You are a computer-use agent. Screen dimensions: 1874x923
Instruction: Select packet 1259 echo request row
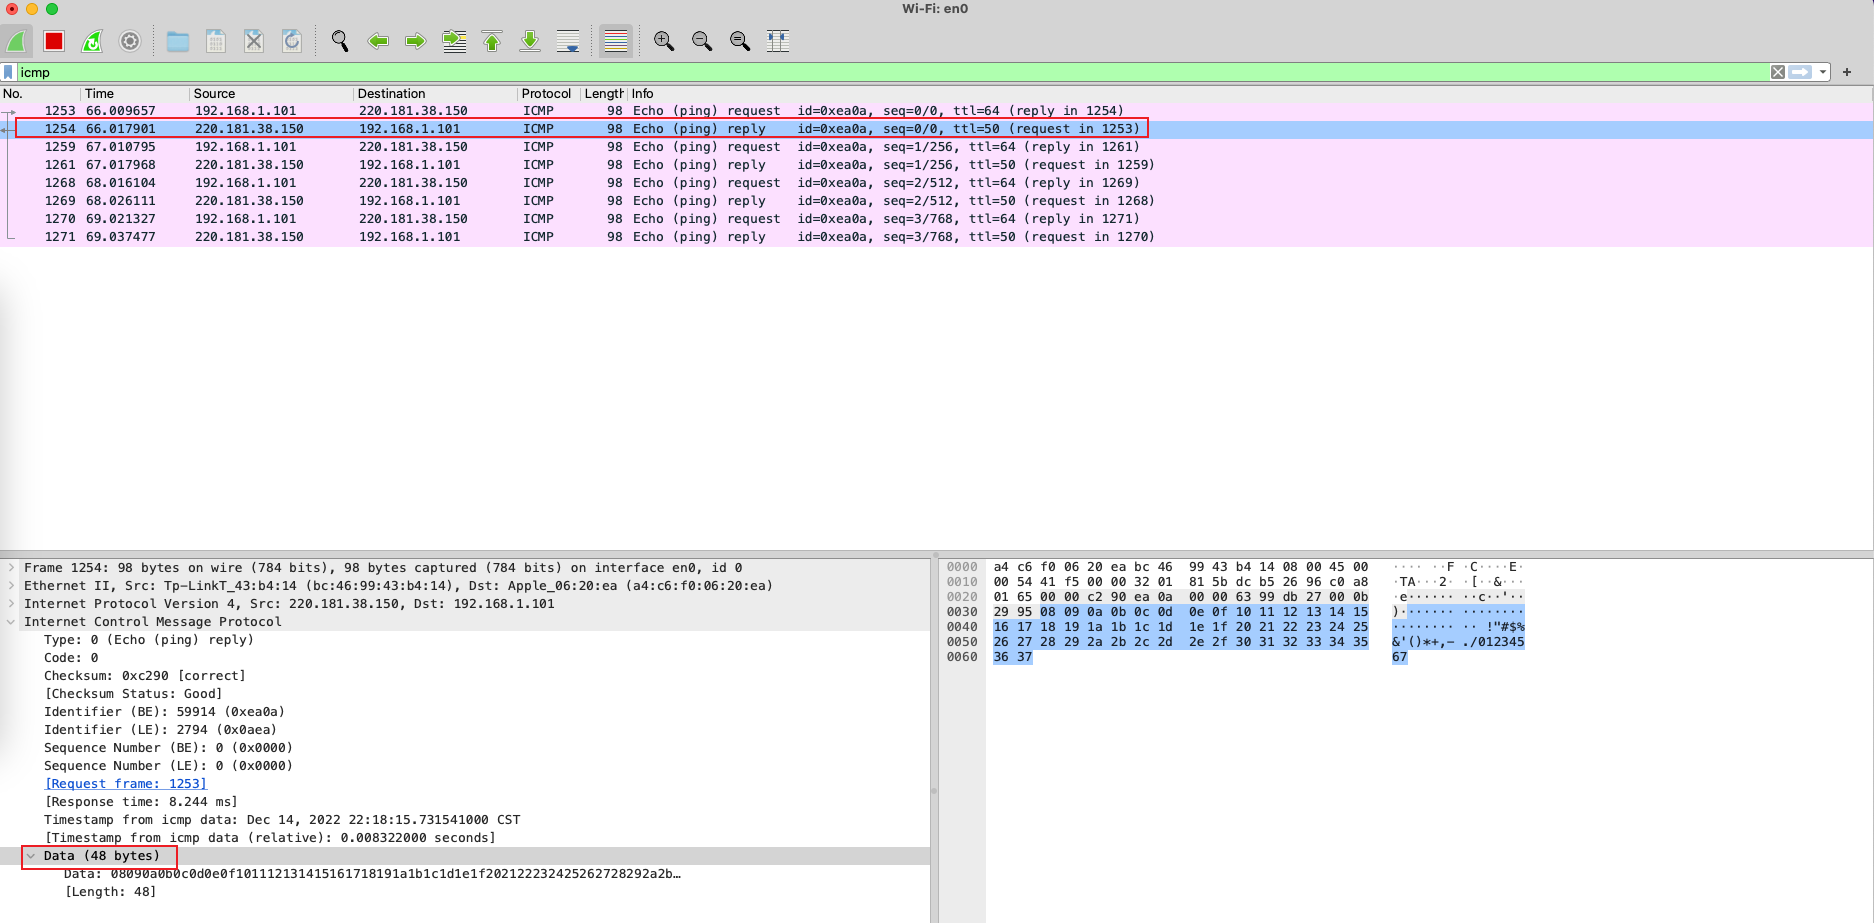tap(936, 147)
